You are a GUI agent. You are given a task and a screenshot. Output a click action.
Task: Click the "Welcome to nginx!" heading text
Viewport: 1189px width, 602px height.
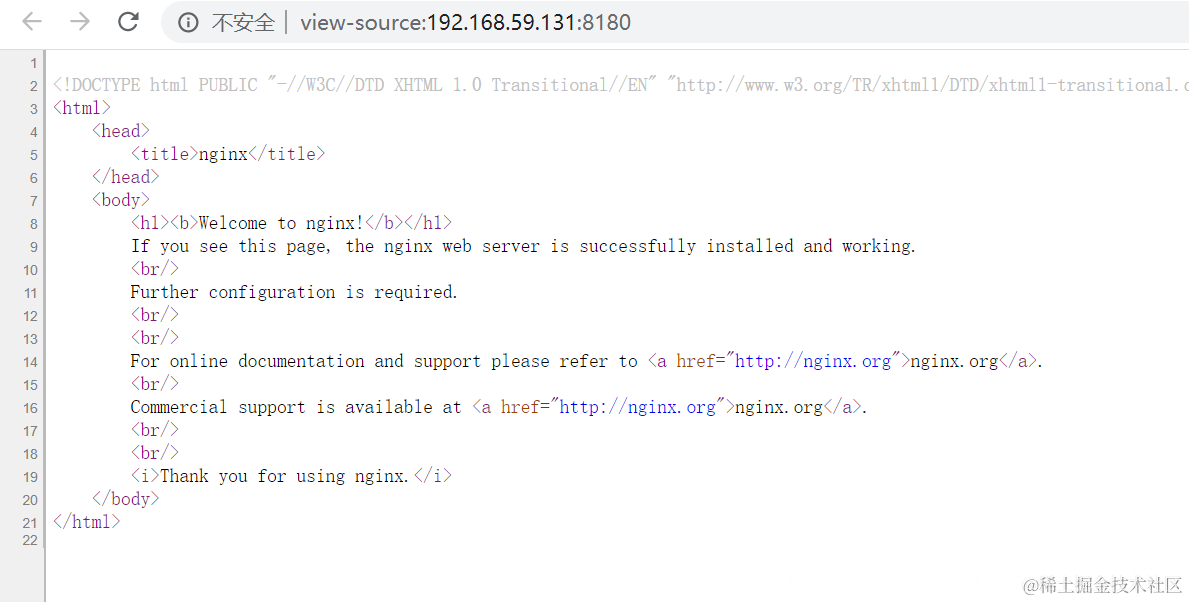click(281, 223)
